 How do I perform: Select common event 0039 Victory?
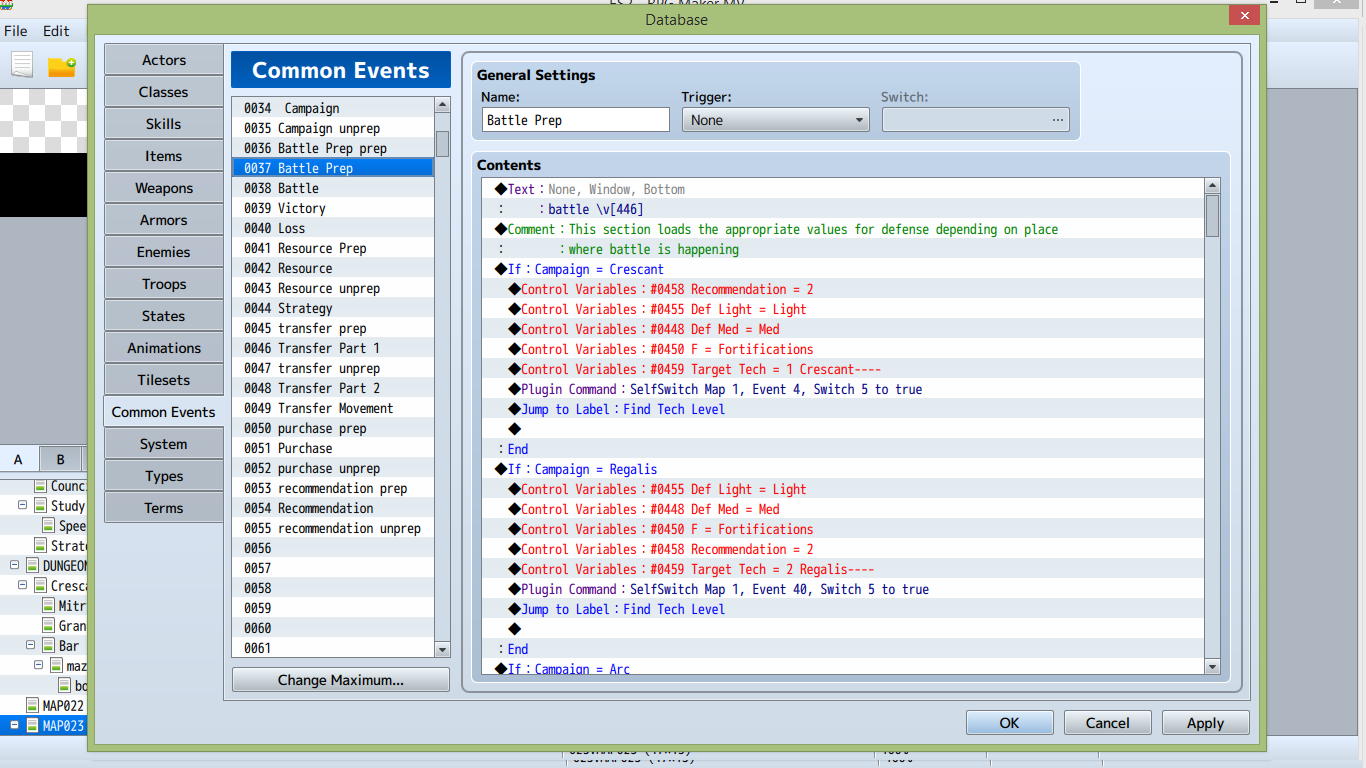[x=333, y=208]
